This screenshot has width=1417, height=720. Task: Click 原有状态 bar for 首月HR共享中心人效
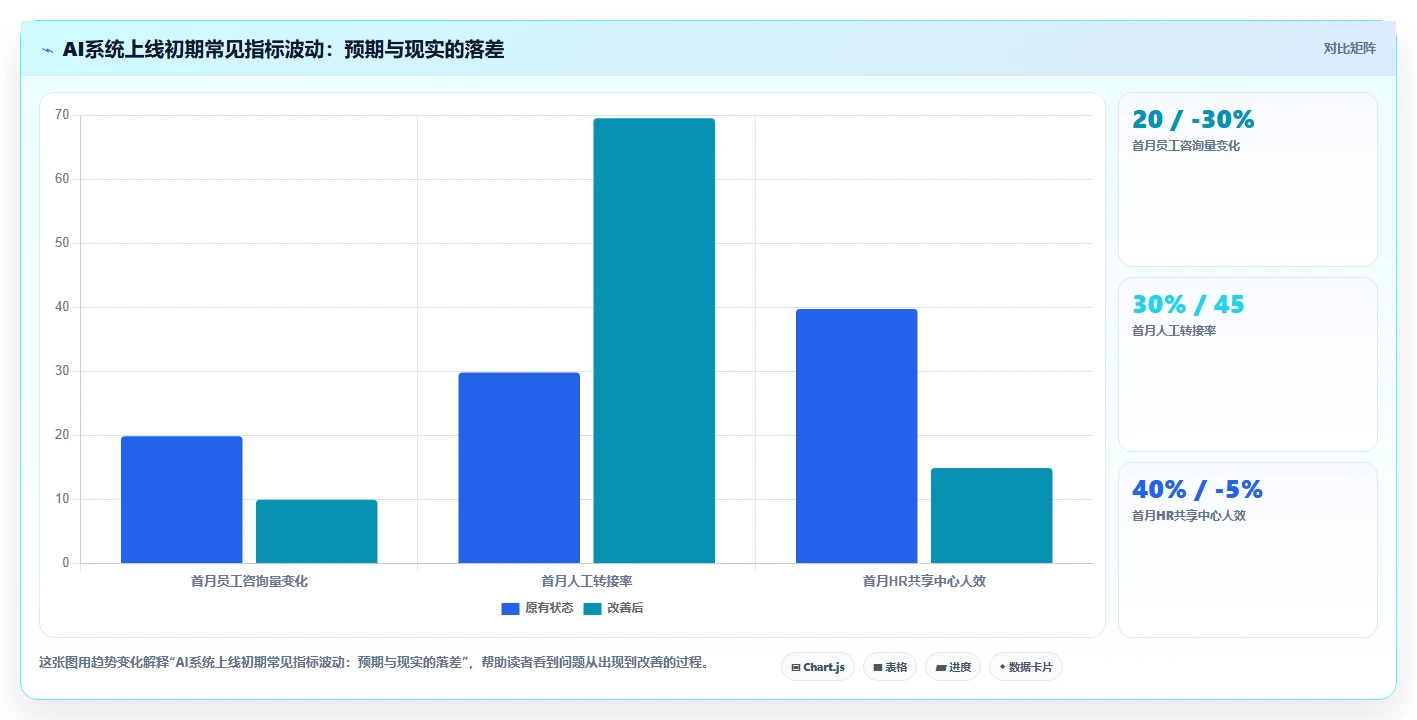point(856,436)
